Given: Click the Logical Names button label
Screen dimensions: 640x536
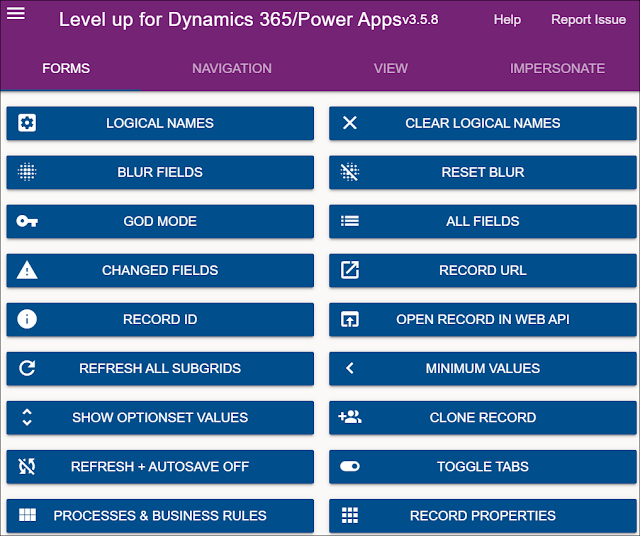Looking at the screenshot, I should (160, 123).
